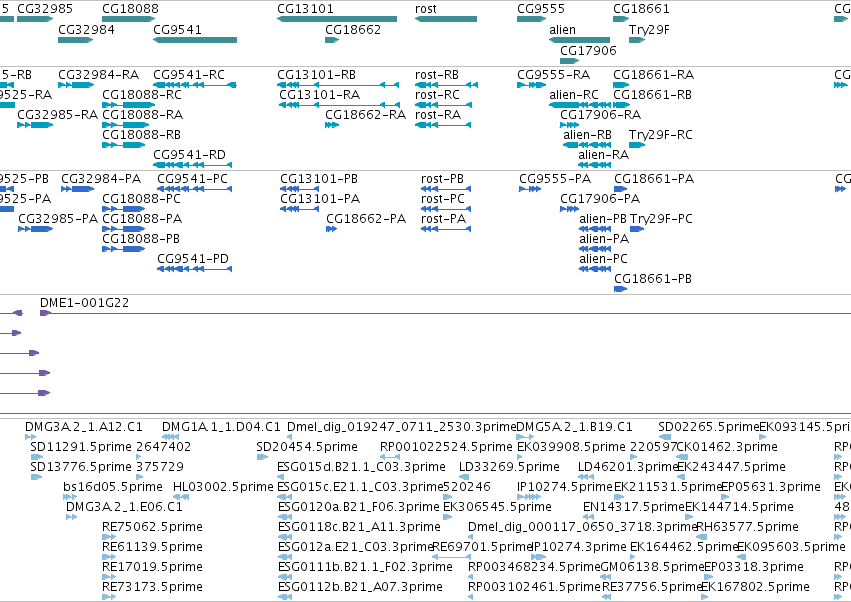The width and height of the screenshot is (851, 602).
Task: Select transcript Try29F-RC
Action: tap(637, 145)
